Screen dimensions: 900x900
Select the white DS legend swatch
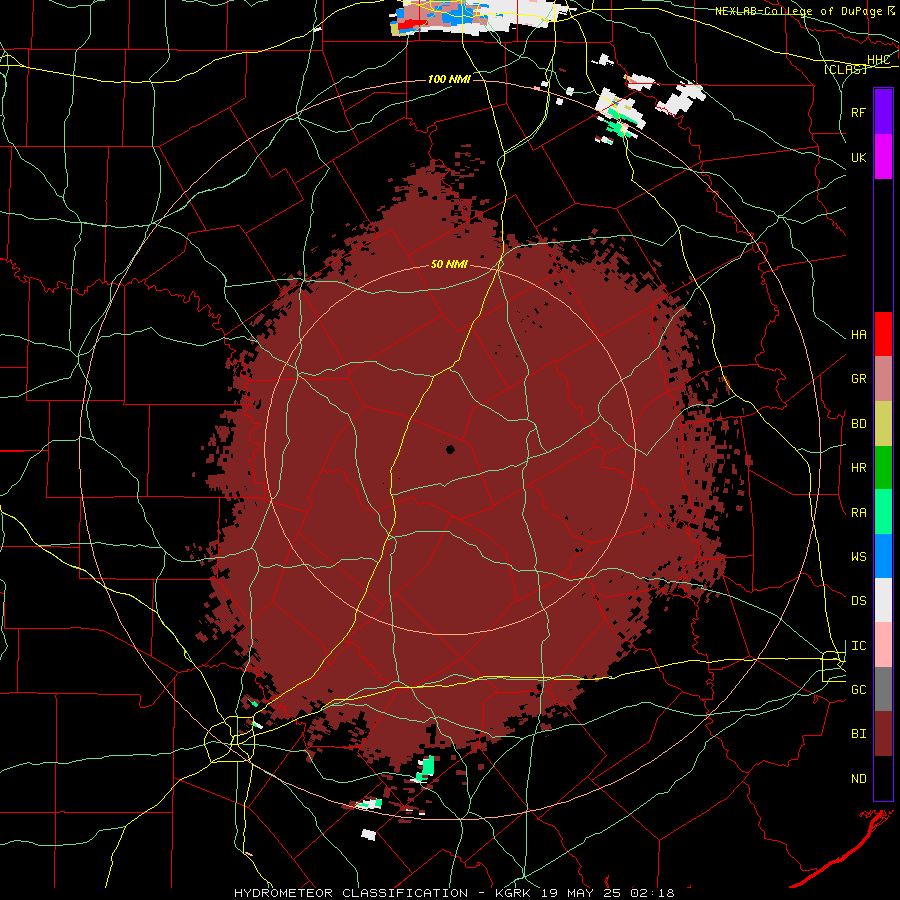[x=883, y=600]
